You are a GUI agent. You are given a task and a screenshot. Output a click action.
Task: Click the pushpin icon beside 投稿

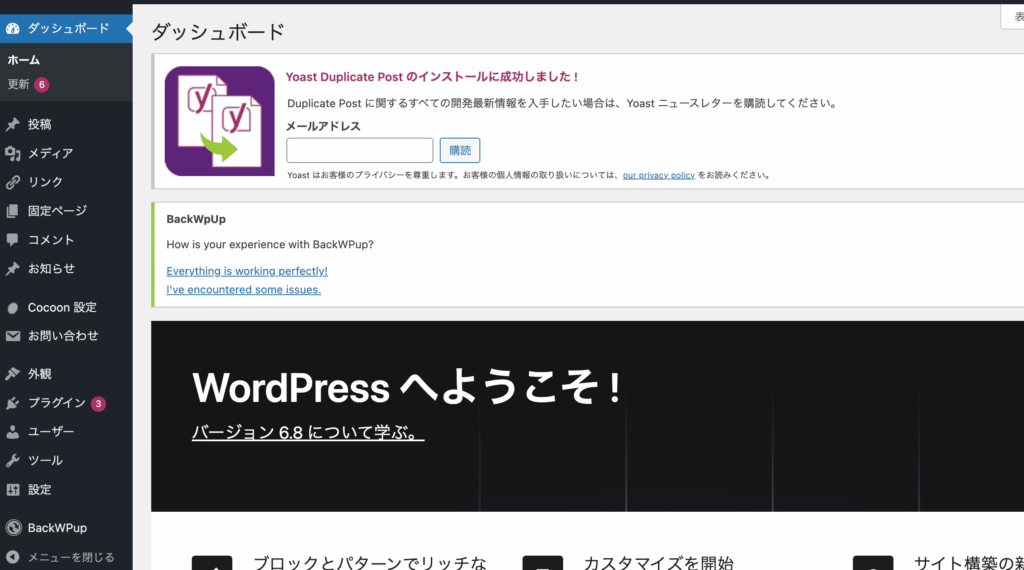click(12, 124)
